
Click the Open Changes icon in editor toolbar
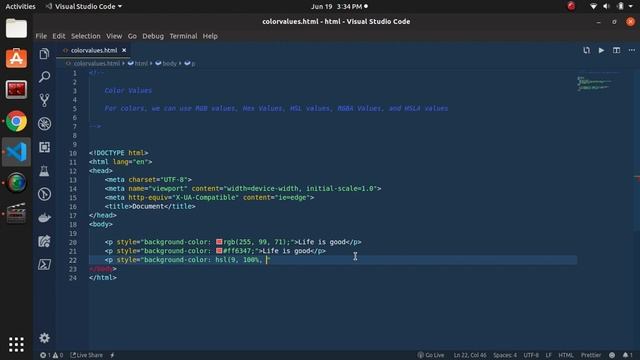click(x=587, y=50)
